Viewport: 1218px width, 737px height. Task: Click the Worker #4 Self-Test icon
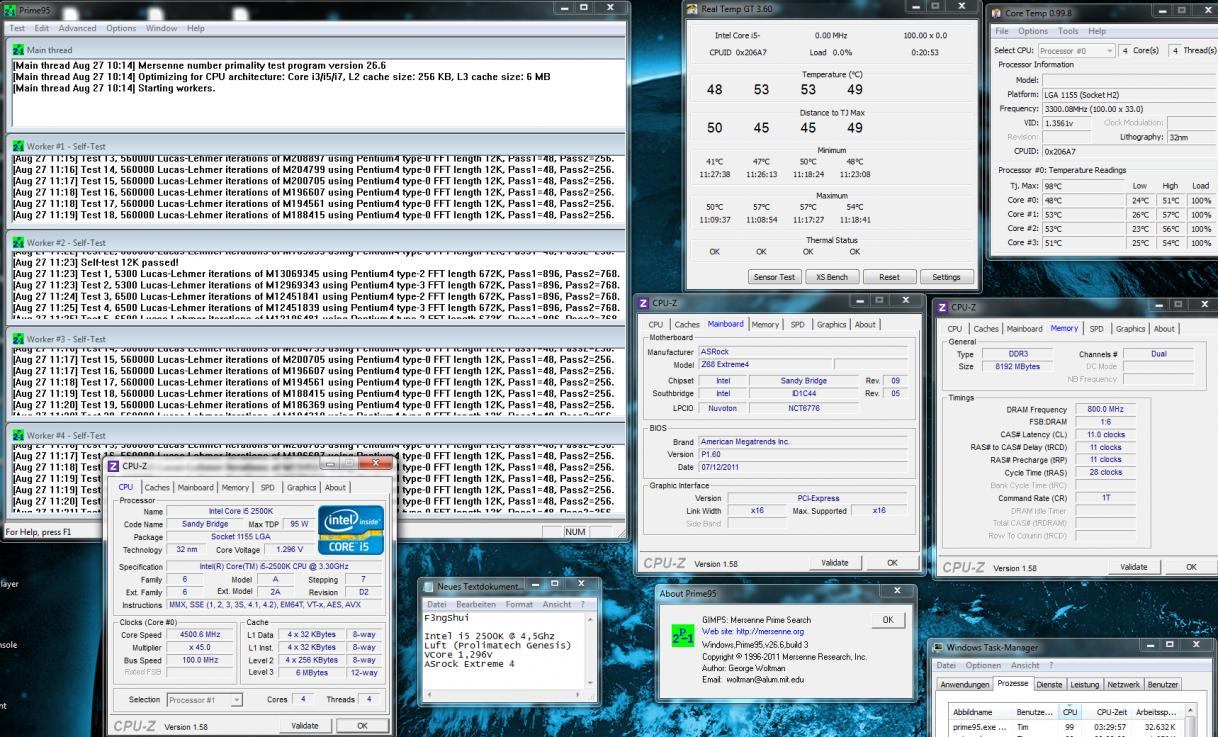pos(18,435)
